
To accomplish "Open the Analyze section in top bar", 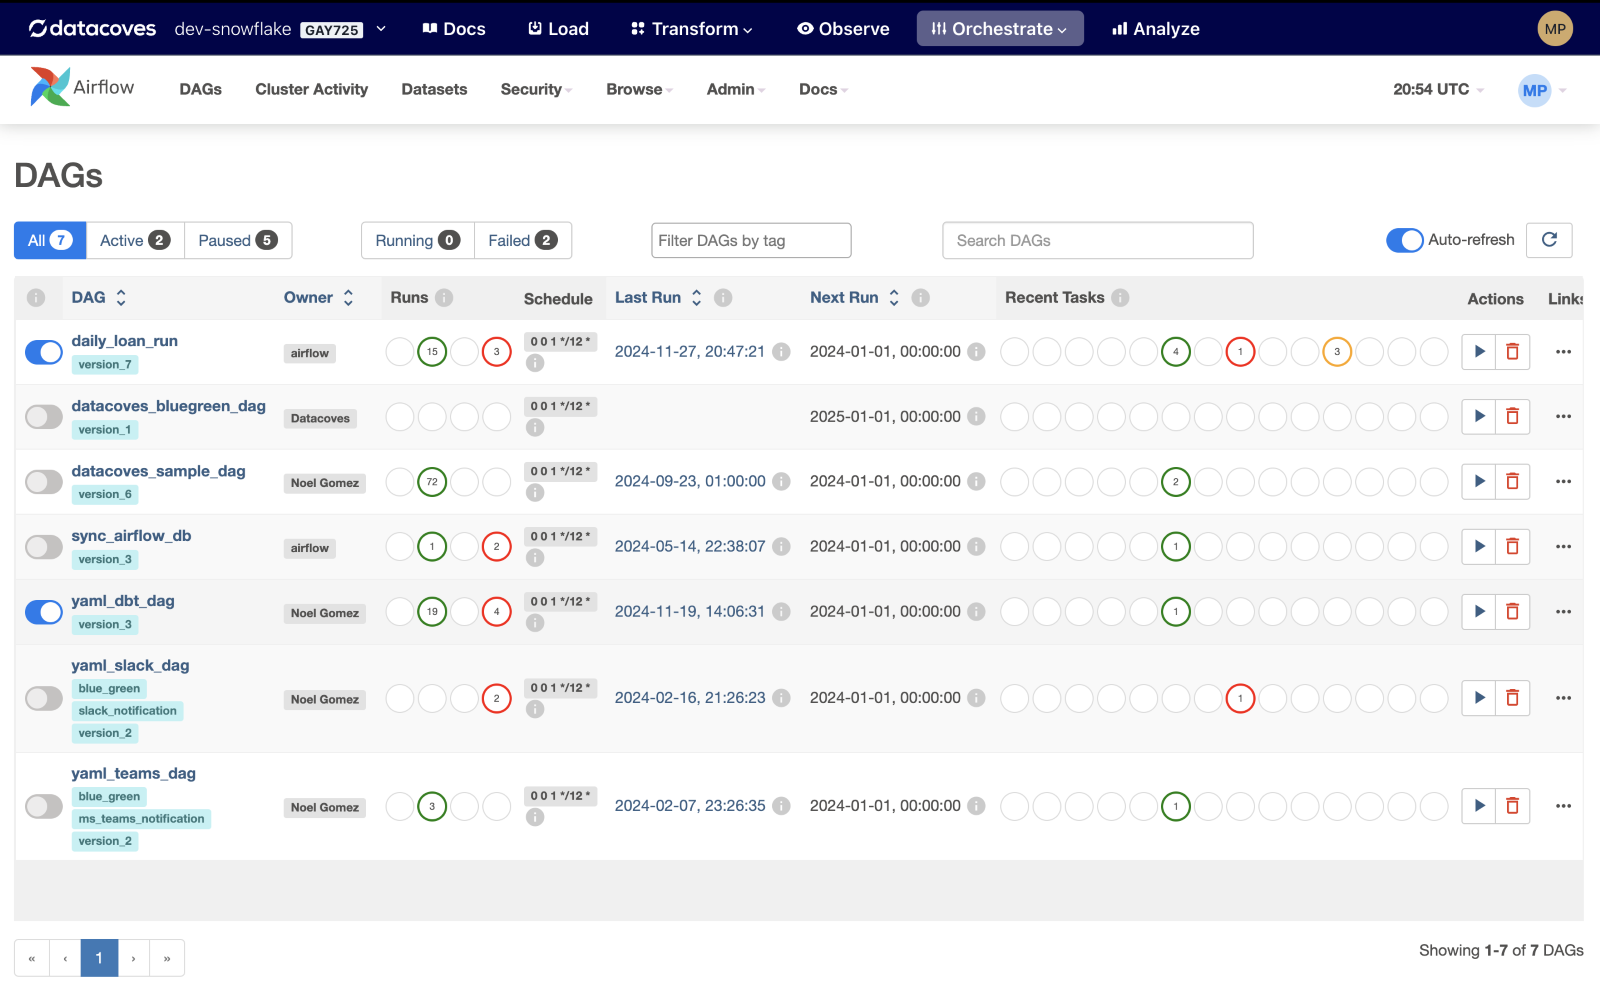I will pos(1156,29).
